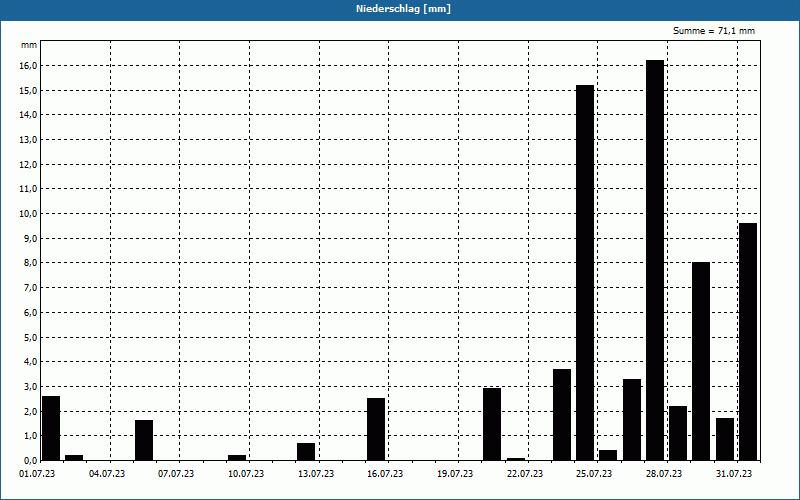Click the 25.07.23 date label
800x500 pixels.
[x=594, y=474]
